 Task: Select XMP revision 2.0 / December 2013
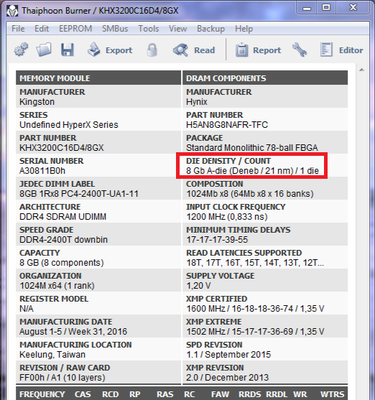[x=227, y=378]
